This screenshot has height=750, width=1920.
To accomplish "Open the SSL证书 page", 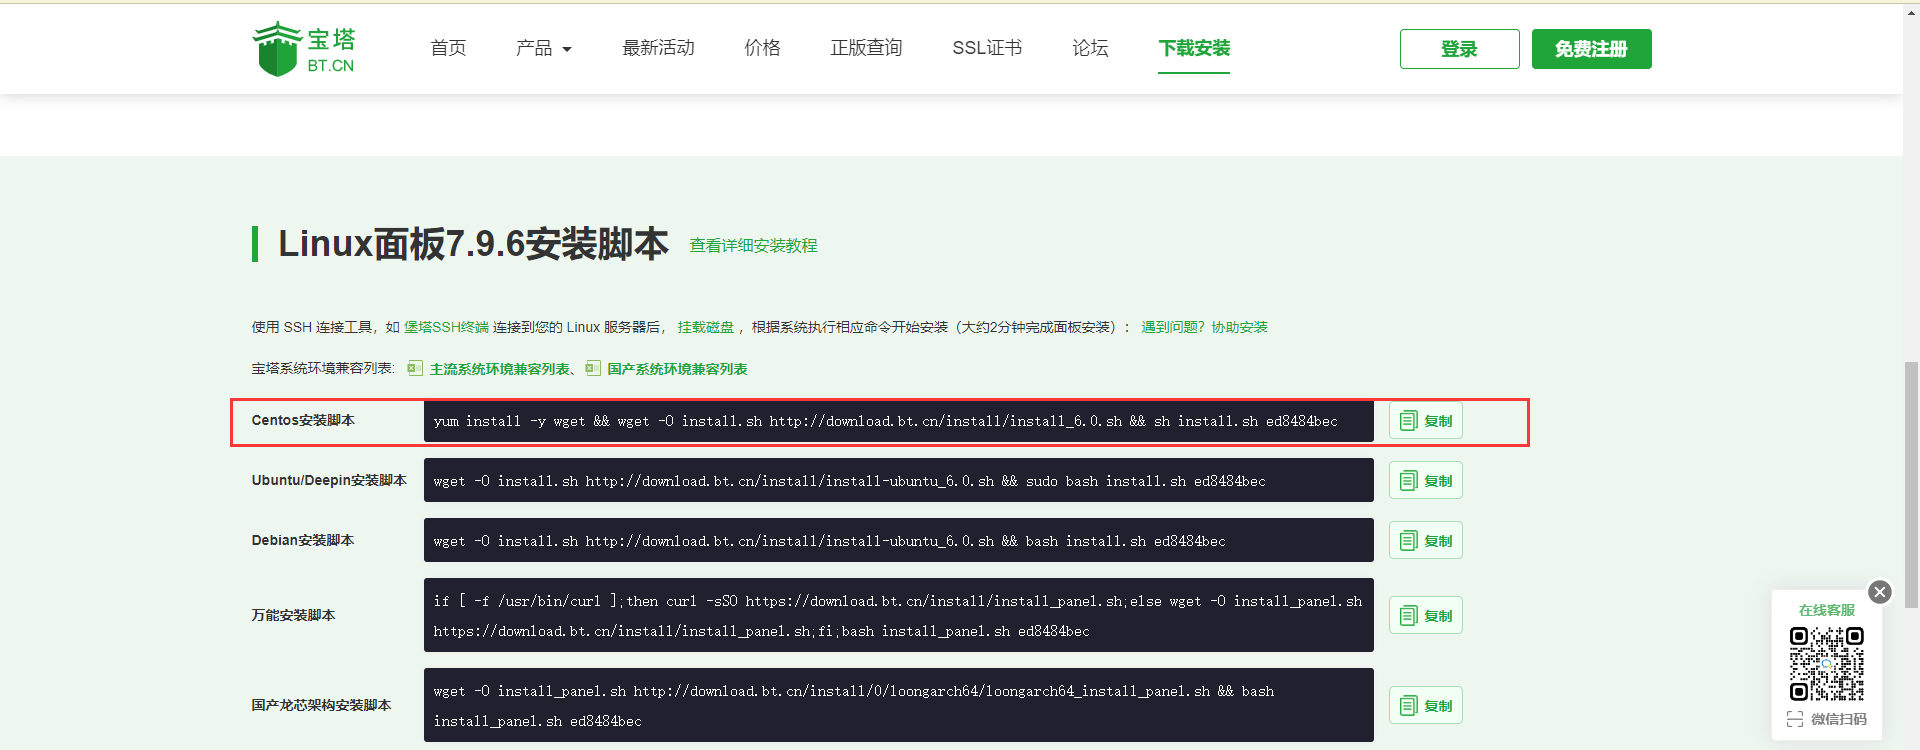I will click(x=987, y=48).
